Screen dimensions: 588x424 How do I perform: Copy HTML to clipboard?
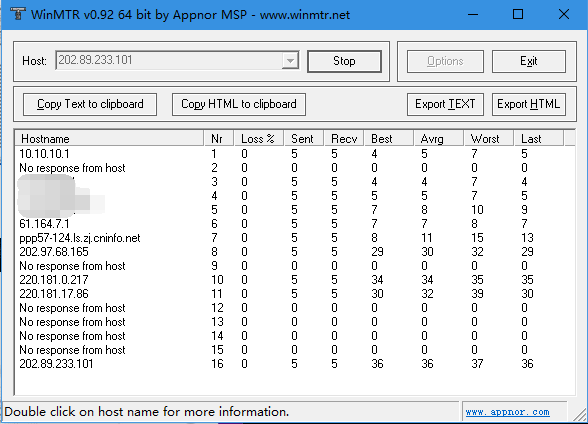[239, 104]
